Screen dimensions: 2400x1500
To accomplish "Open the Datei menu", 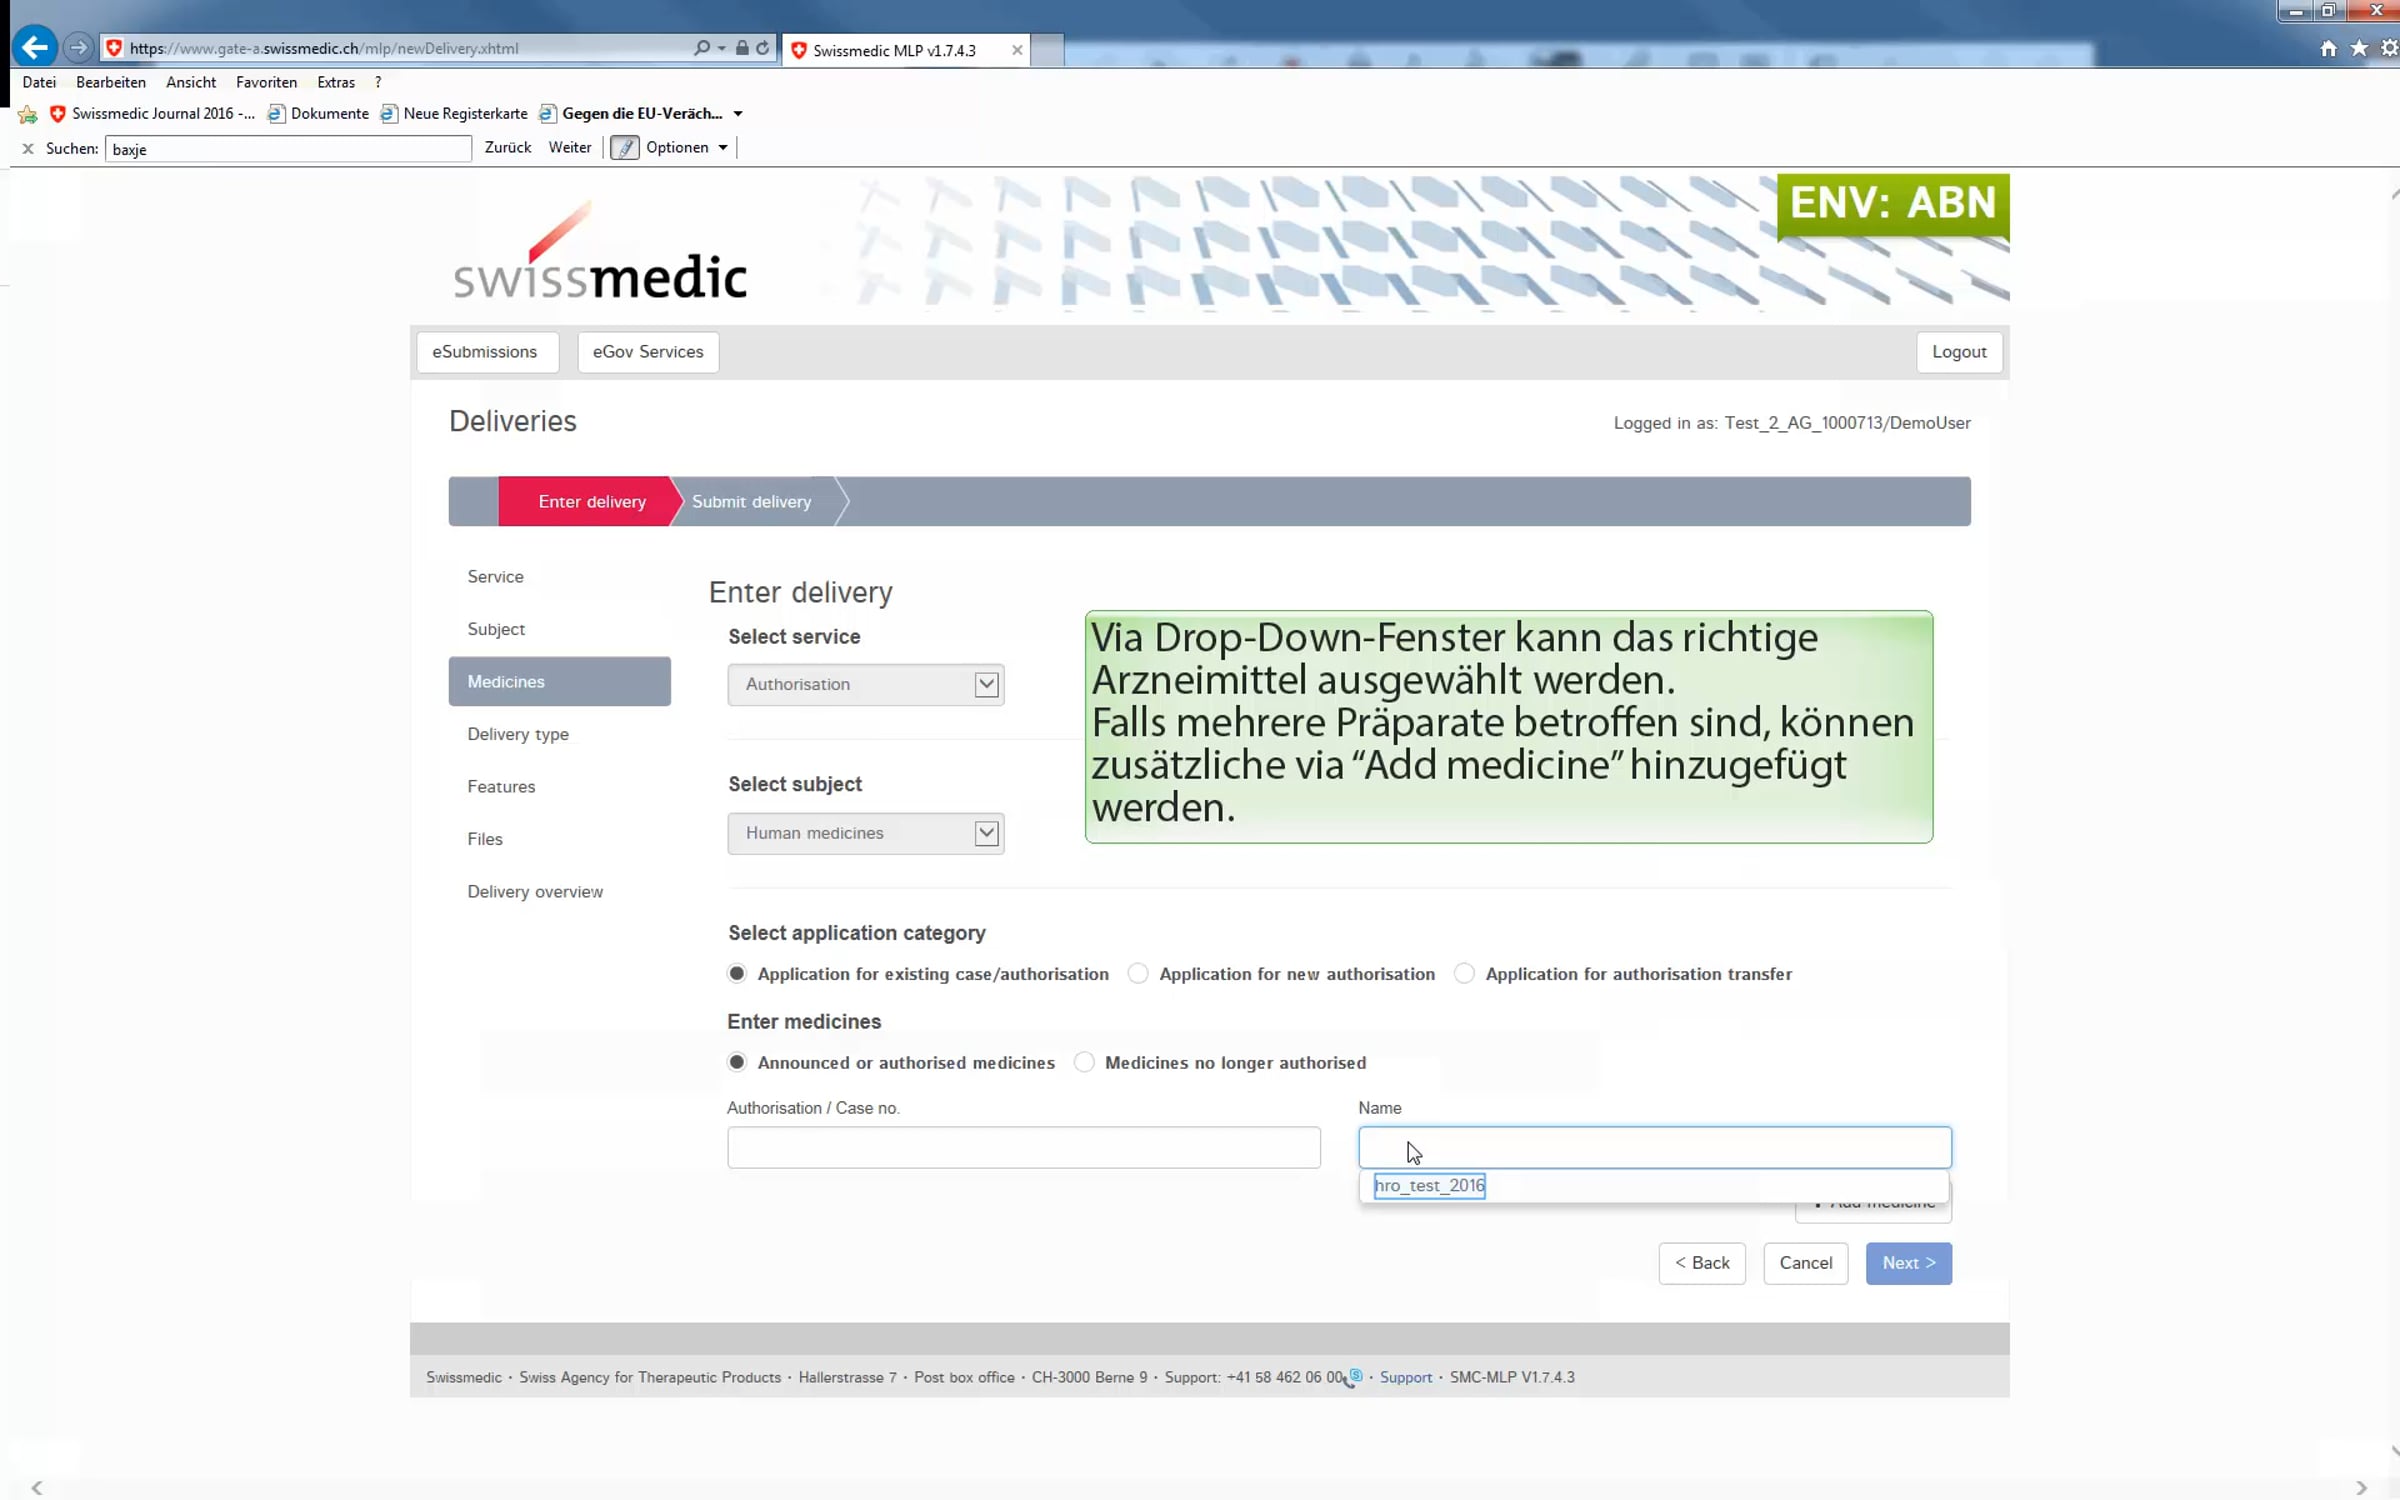I will point(39,82).
